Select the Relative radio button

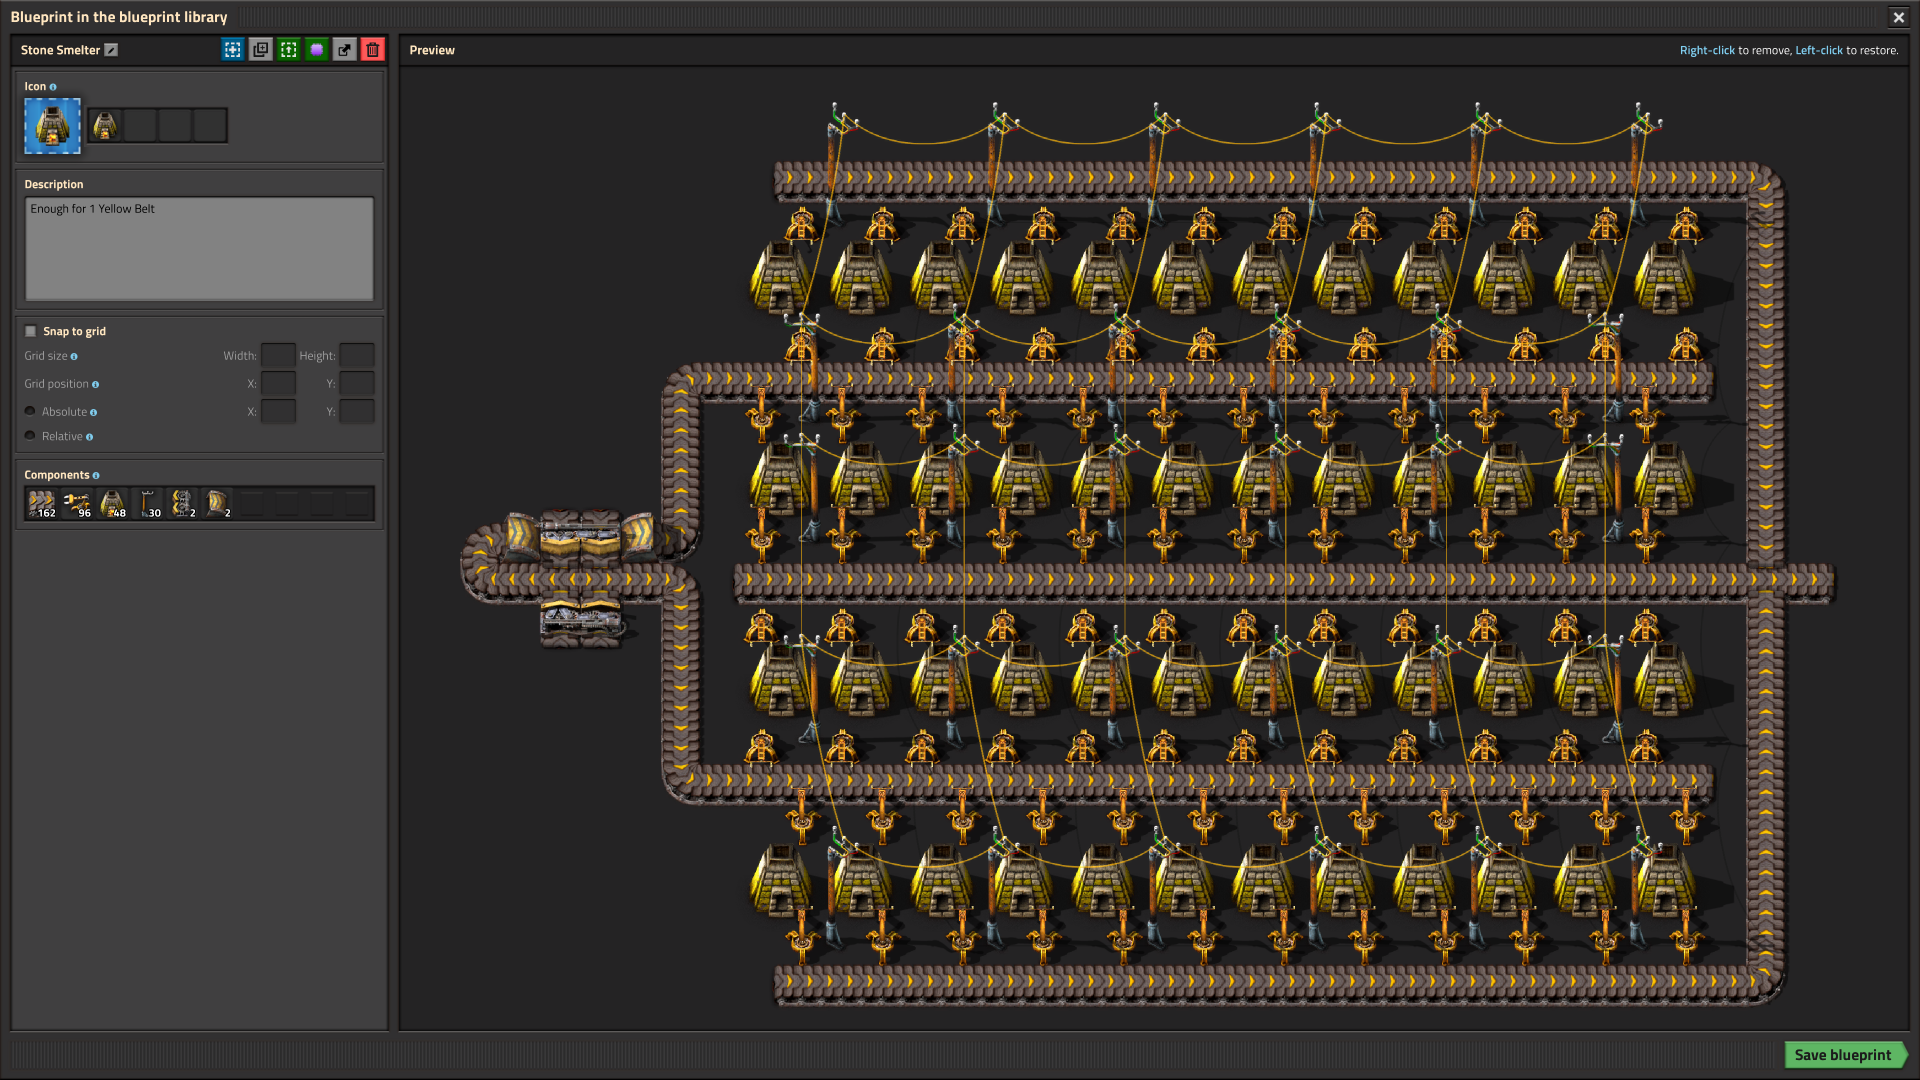(30, 436)
